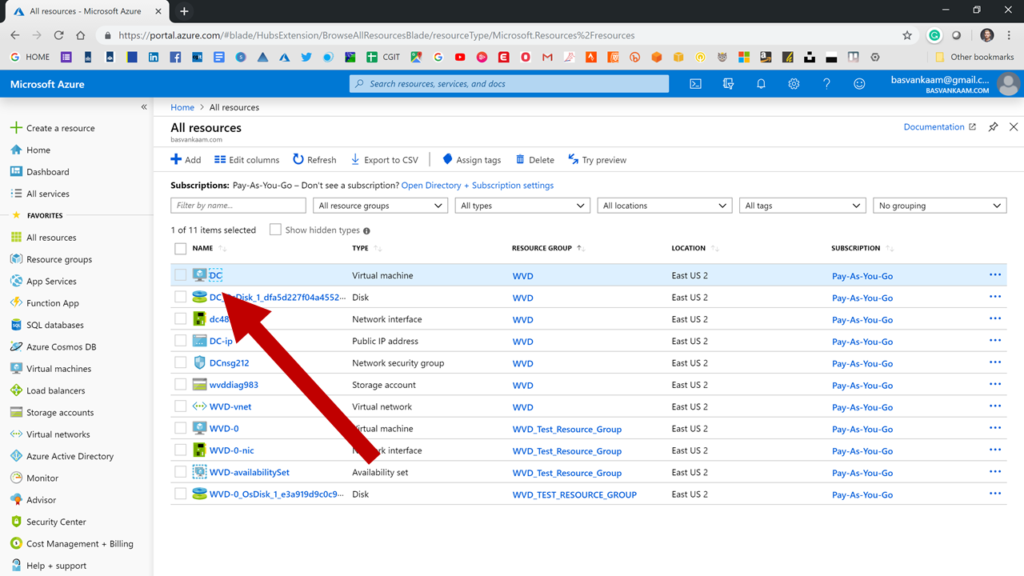Click the info icon beside Show hidden types
The width and height of the screenshot is (1024, 576).
[366, 231]
